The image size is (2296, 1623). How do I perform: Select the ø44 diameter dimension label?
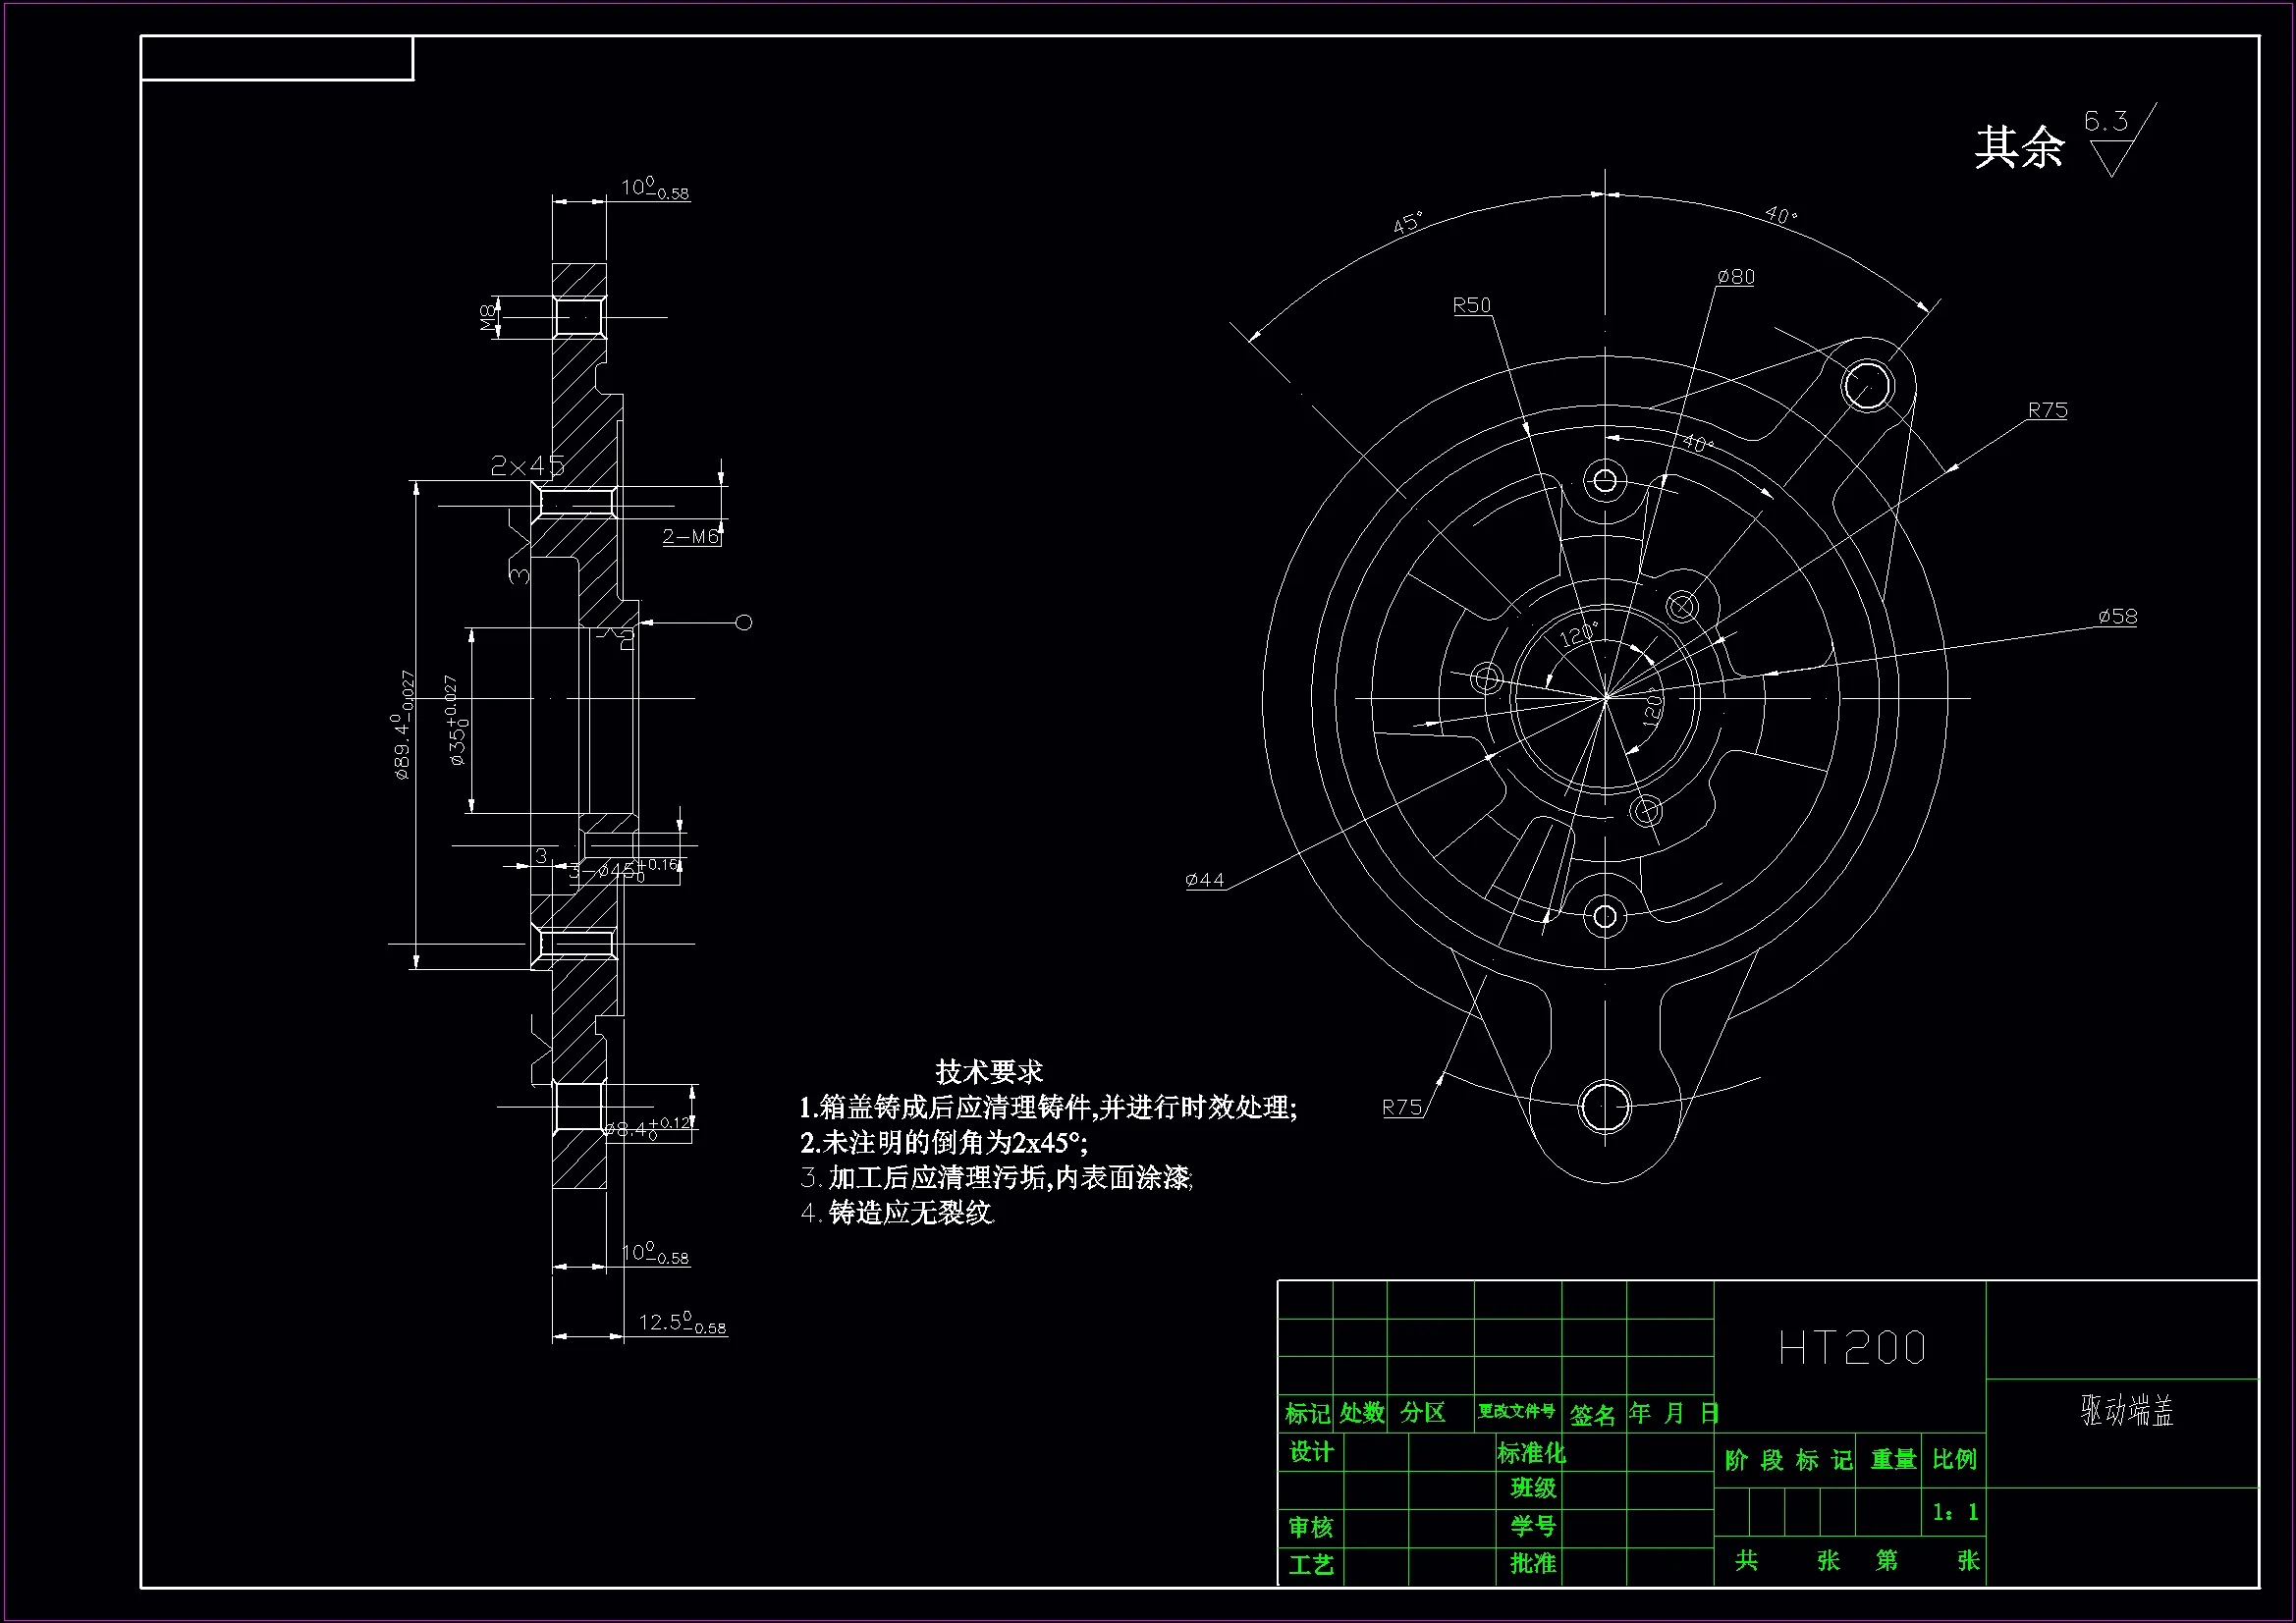coord(1204,880)
